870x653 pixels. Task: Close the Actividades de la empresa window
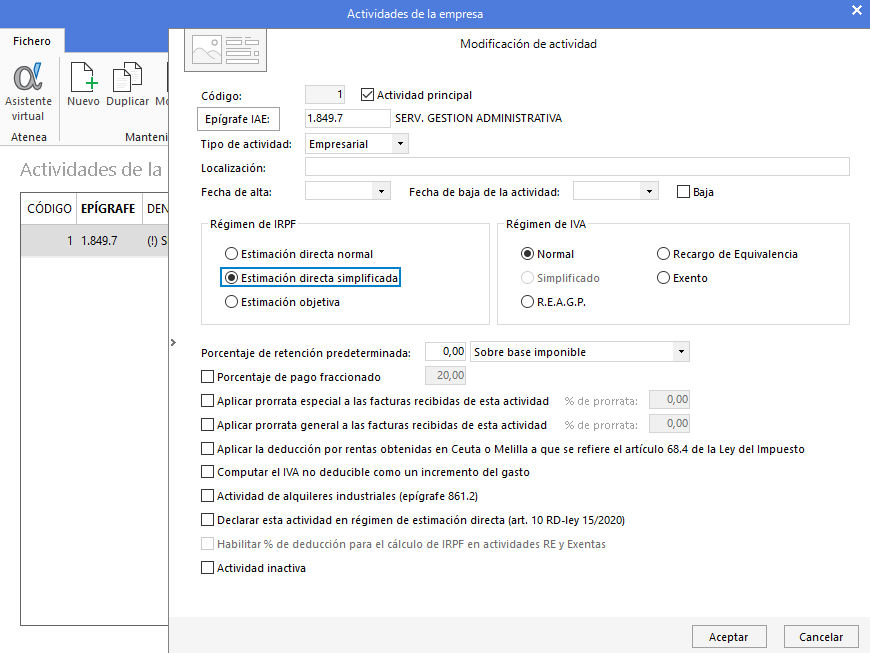(x=857, y=11)
